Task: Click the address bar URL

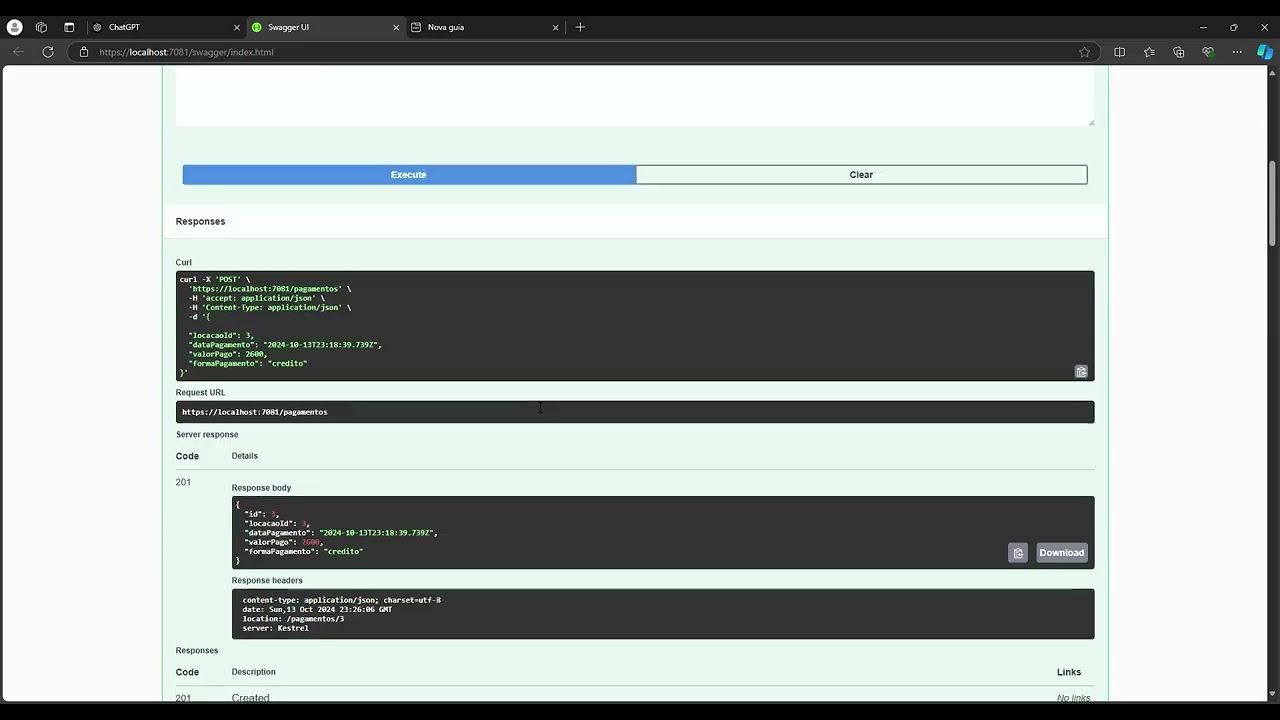Action: [186, 52]
